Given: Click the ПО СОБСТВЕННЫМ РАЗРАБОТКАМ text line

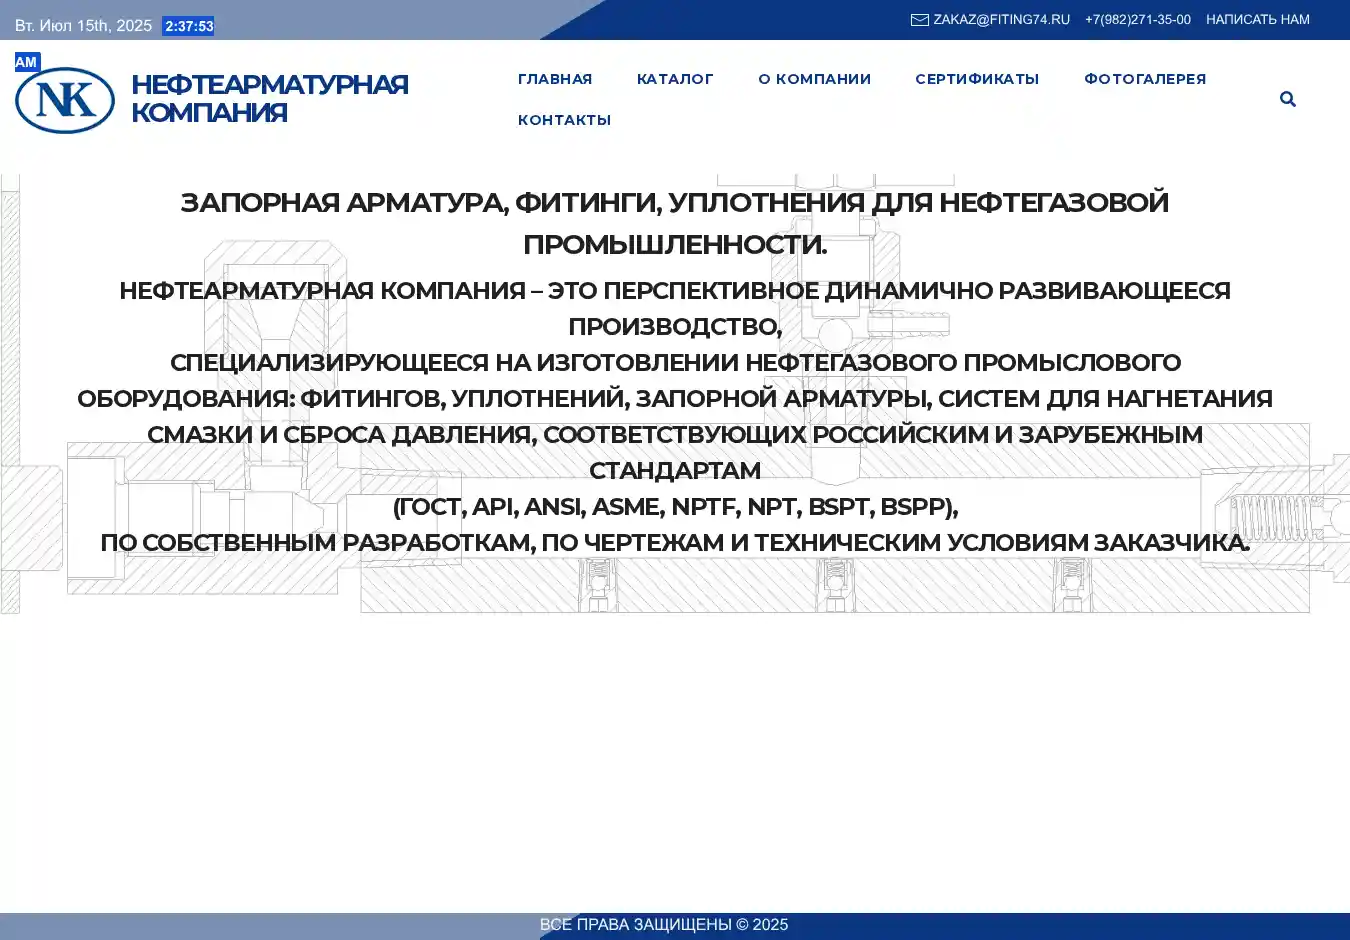Looking at the screenshot, I should tap(675, 543).
